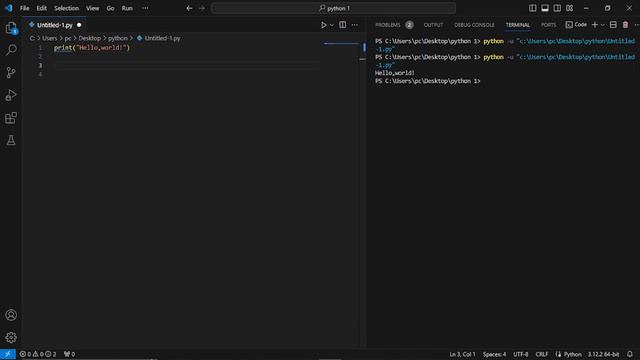
Task: Open the Edit menu
Action: tap(42, 8)
